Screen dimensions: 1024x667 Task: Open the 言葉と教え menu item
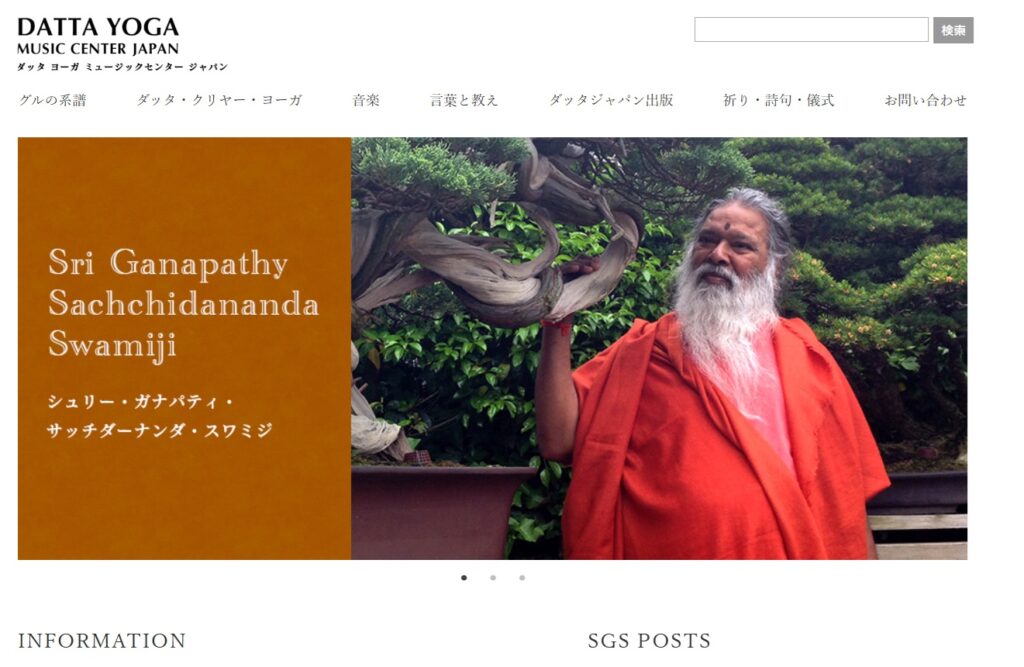[x=464, y=100]
